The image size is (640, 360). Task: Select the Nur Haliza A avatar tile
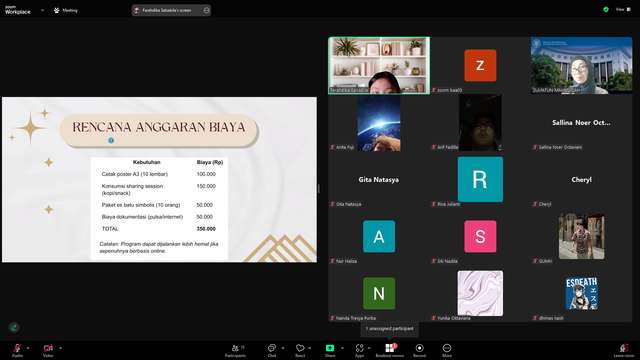379,236
